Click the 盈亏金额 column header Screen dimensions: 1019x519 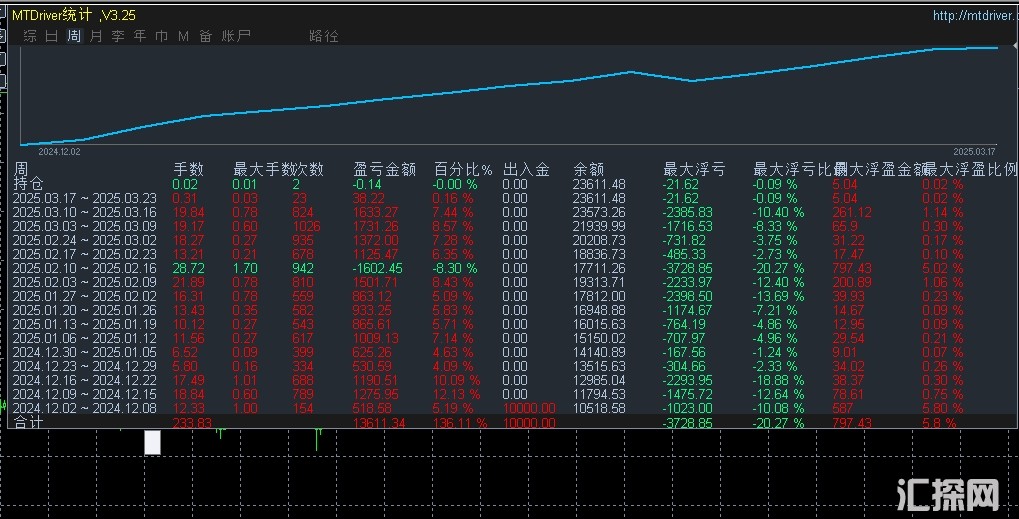pyautogui.click(x=385, y=170)
